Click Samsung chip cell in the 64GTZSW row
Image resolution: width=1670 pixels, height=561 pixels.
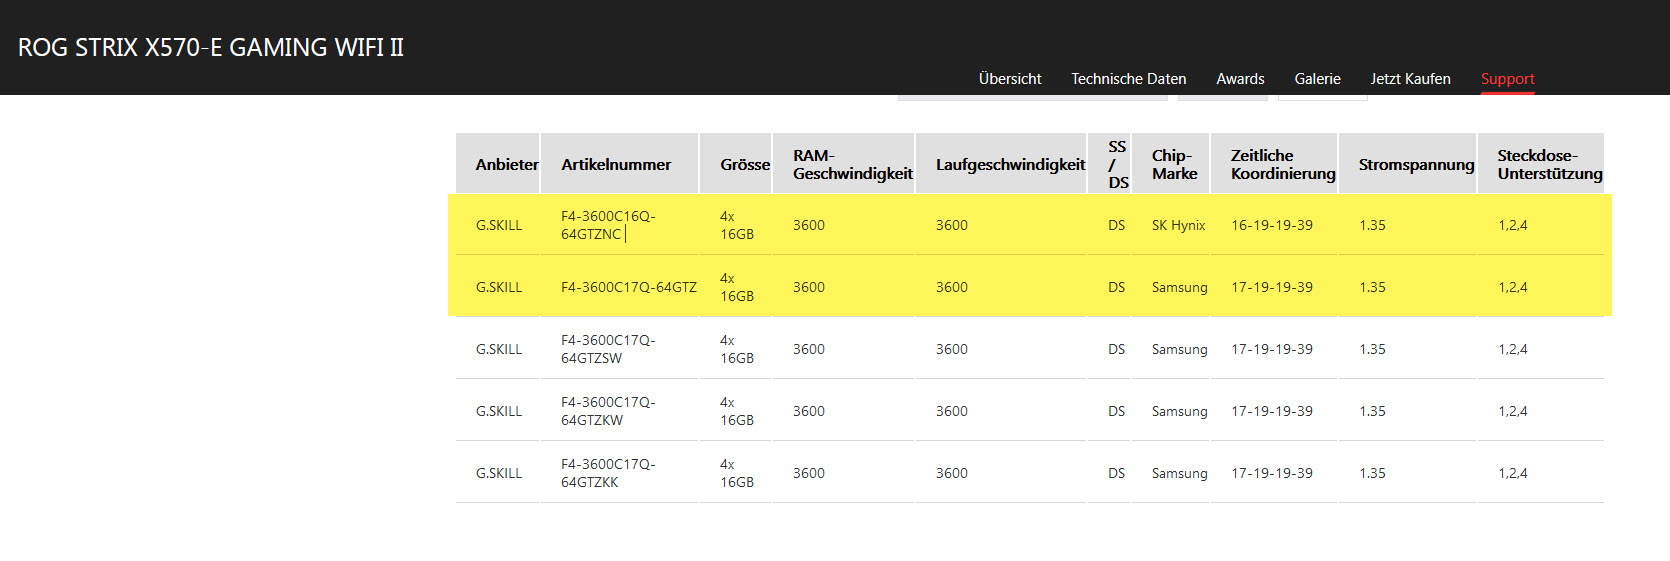pos(1179,349)
